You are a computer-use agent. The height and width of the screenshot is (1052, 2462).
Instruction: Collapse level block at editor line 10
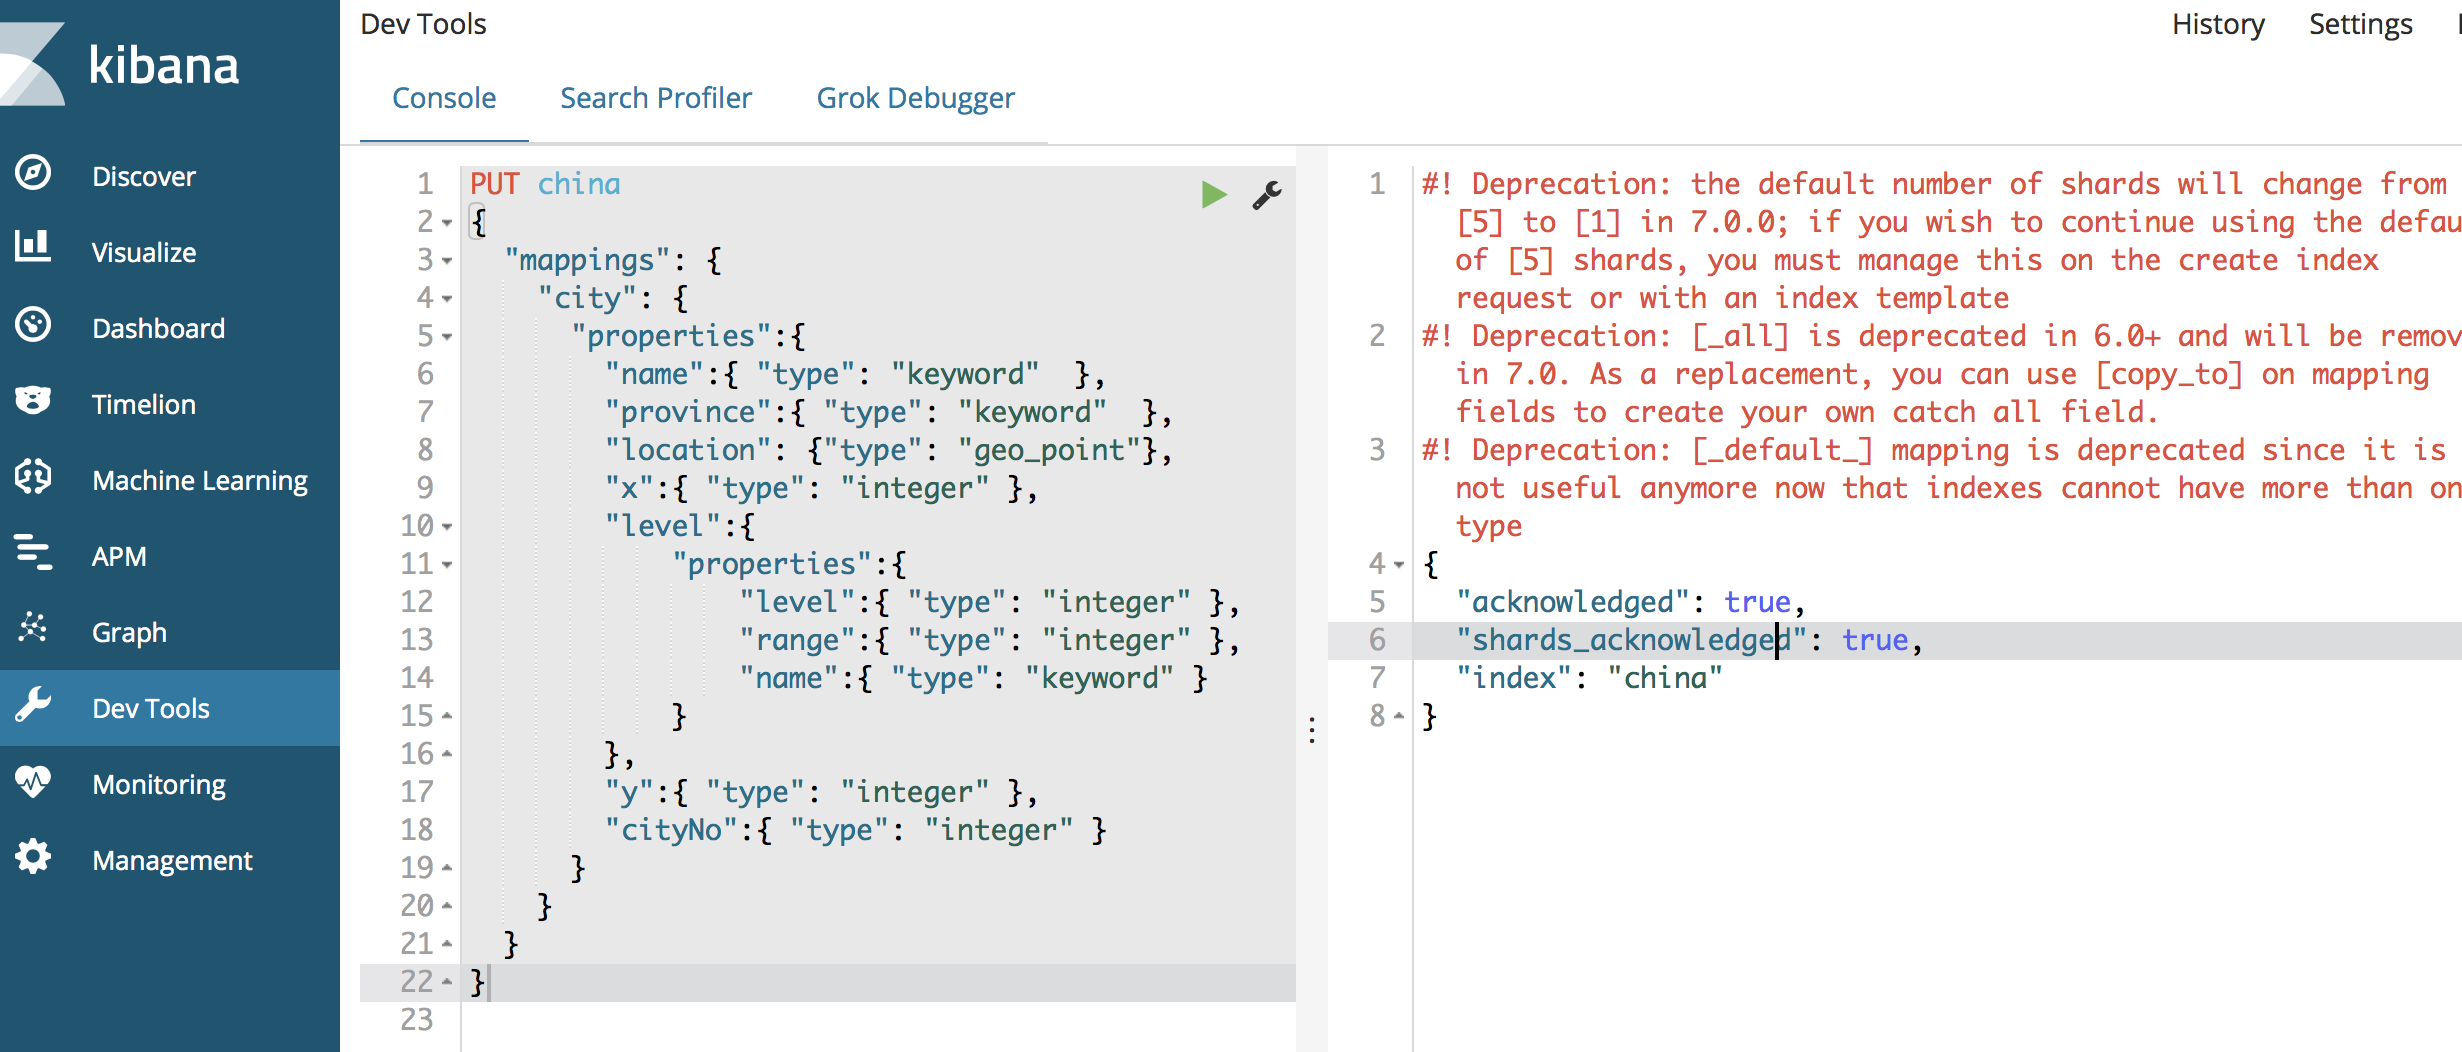pyautogui.click(x=447, y=527)
